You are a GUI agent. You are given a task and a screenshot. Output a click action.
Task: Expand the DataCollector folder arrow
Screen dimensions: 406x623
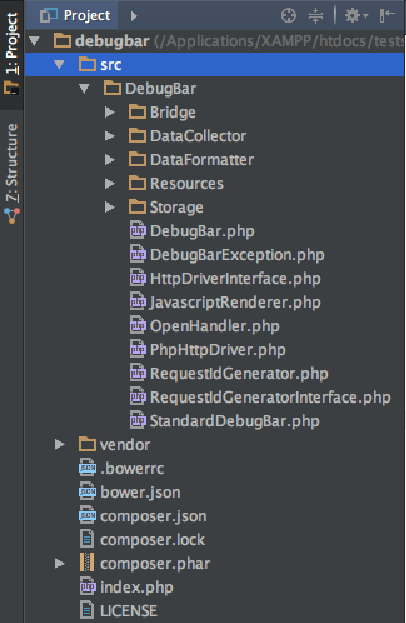coord(110,136)
